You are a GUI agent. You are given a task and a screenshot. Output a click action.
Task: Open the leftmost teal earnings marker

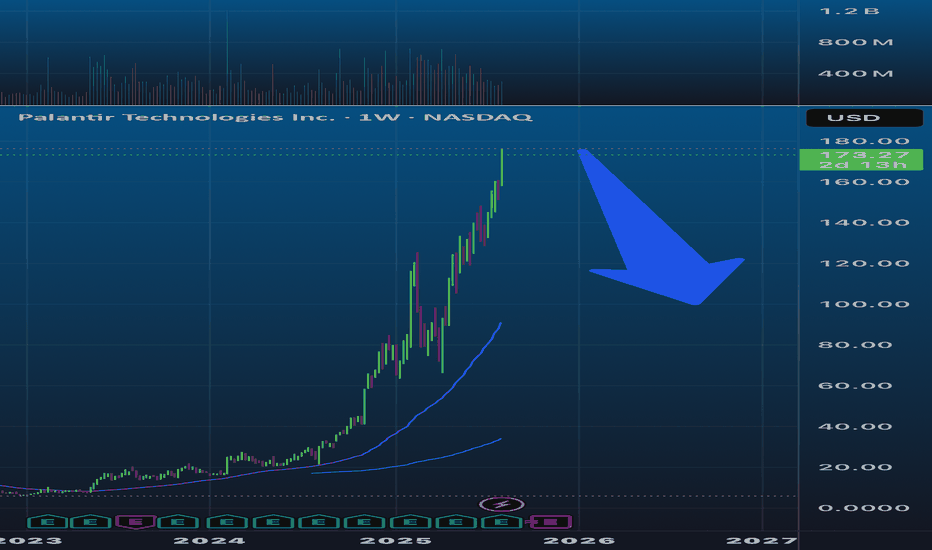pyautogui.click(x=48, y=522)
